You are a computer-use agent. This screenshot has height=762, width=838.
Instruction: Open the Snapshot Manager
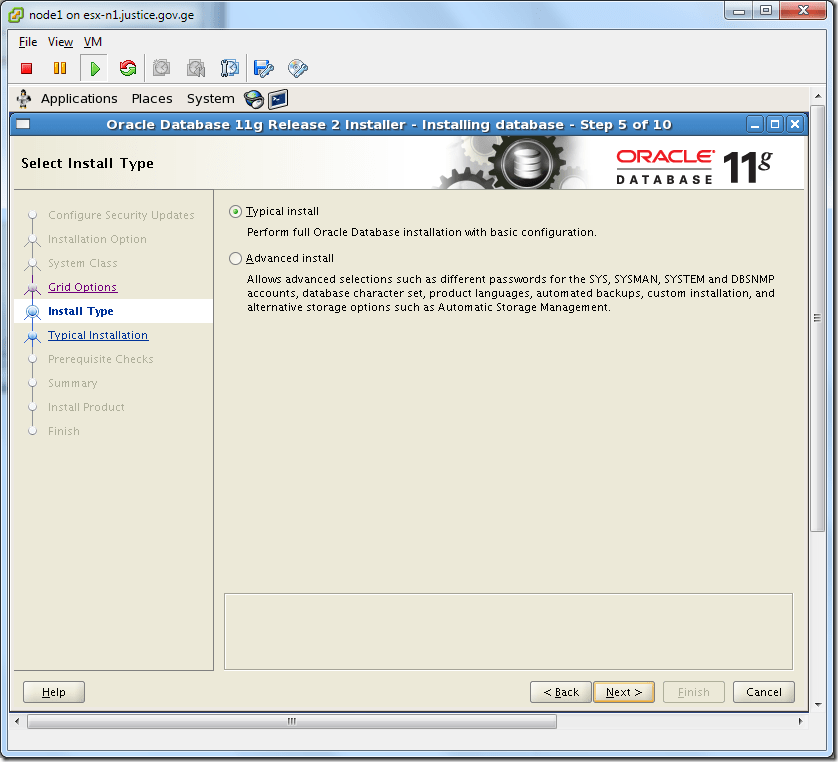pos(229,68)
